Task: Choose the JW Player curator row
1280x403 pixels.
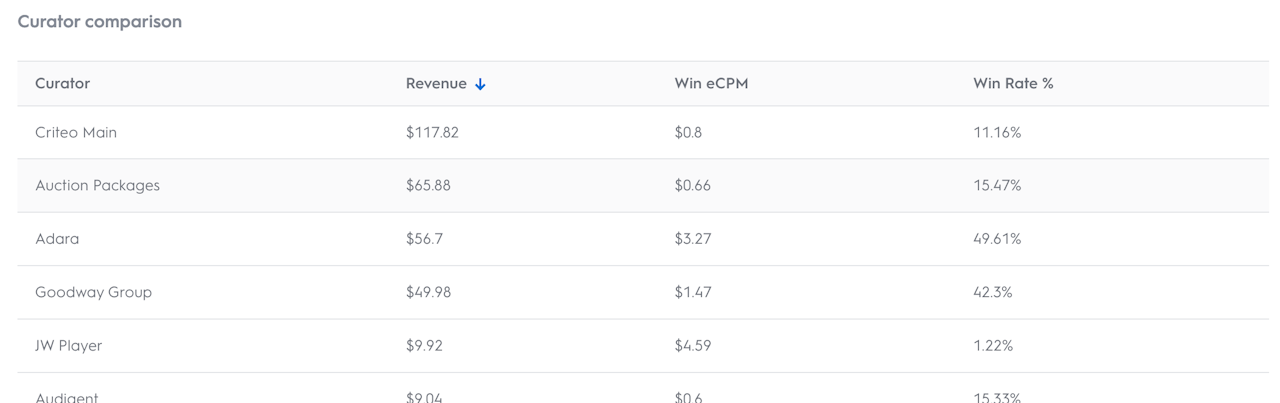Action: click(x=69, y=346)
